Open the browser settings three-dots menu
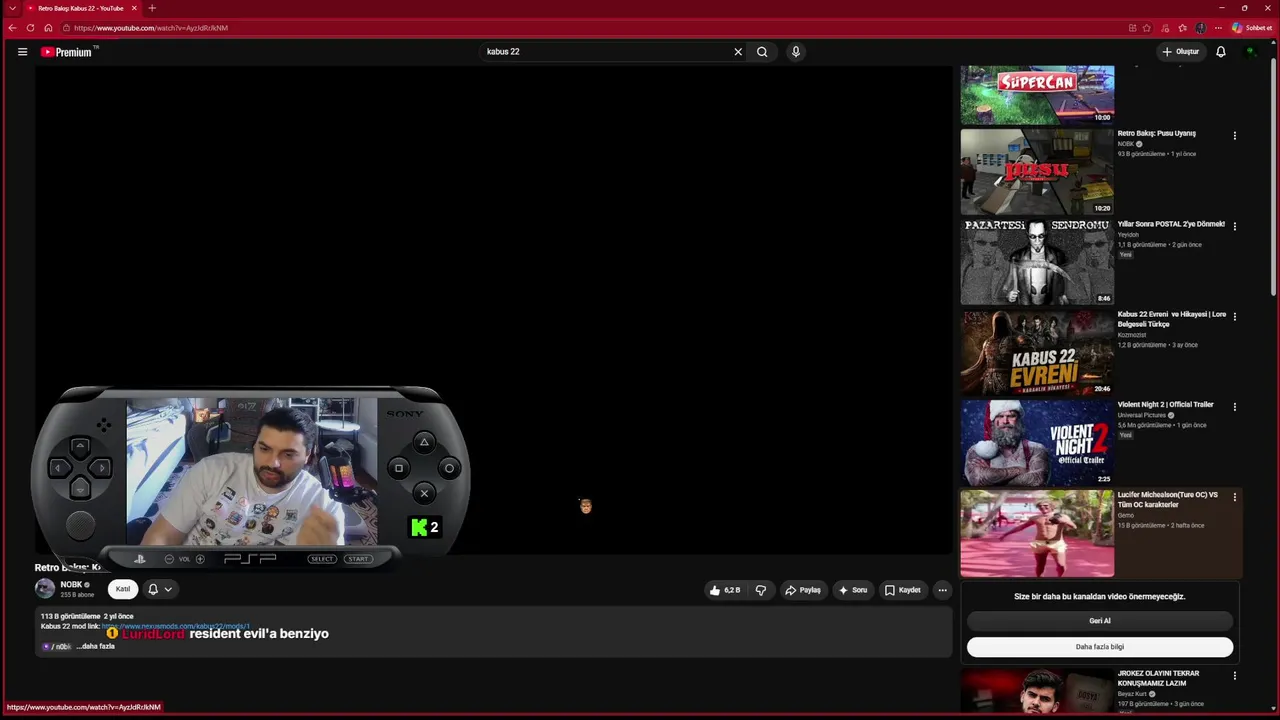1280x720 pixels. (x=1218, y=28)
